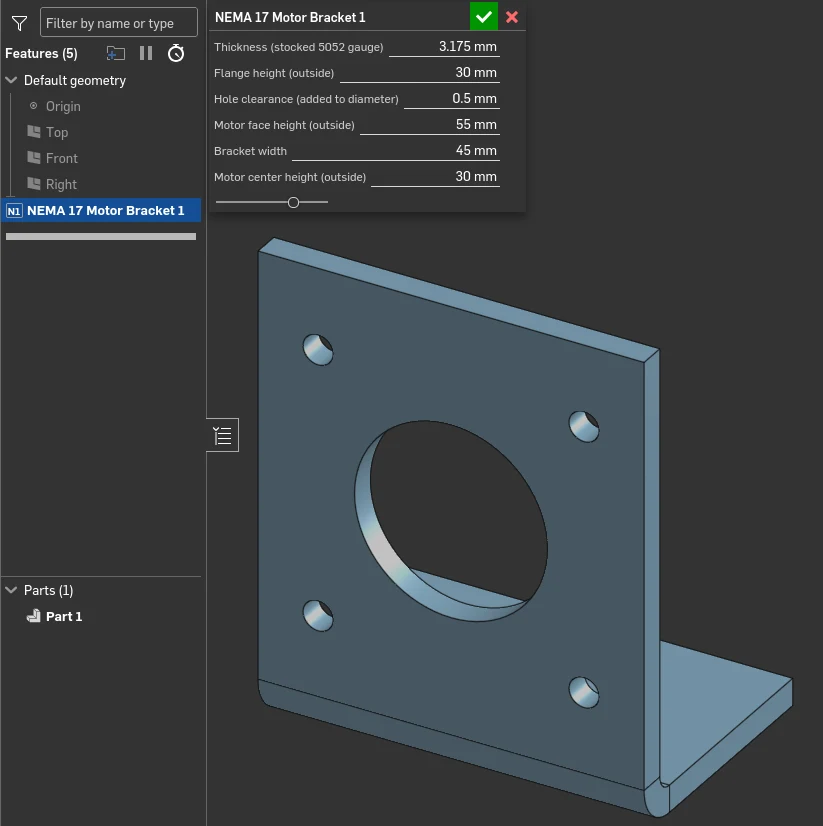Select Part 1 in Parts list
823x826 pixels.
click(64, 616)
